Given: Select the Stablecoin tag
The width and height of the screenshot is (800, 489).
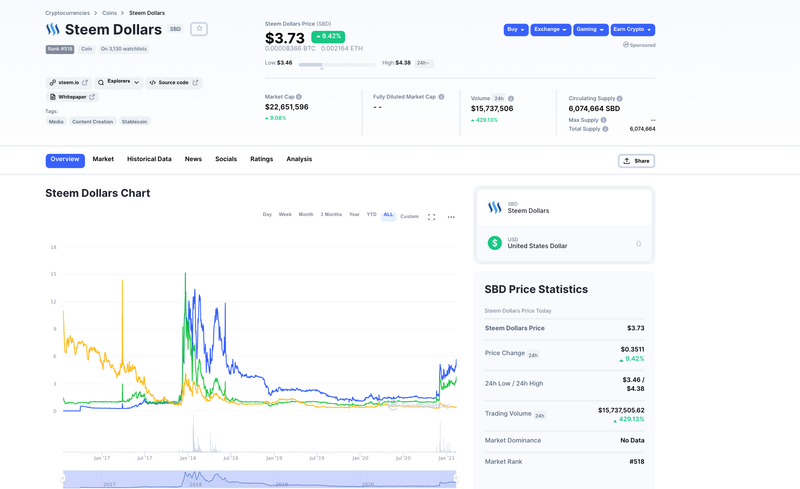Looking at the screenshot, I should 134,121.
